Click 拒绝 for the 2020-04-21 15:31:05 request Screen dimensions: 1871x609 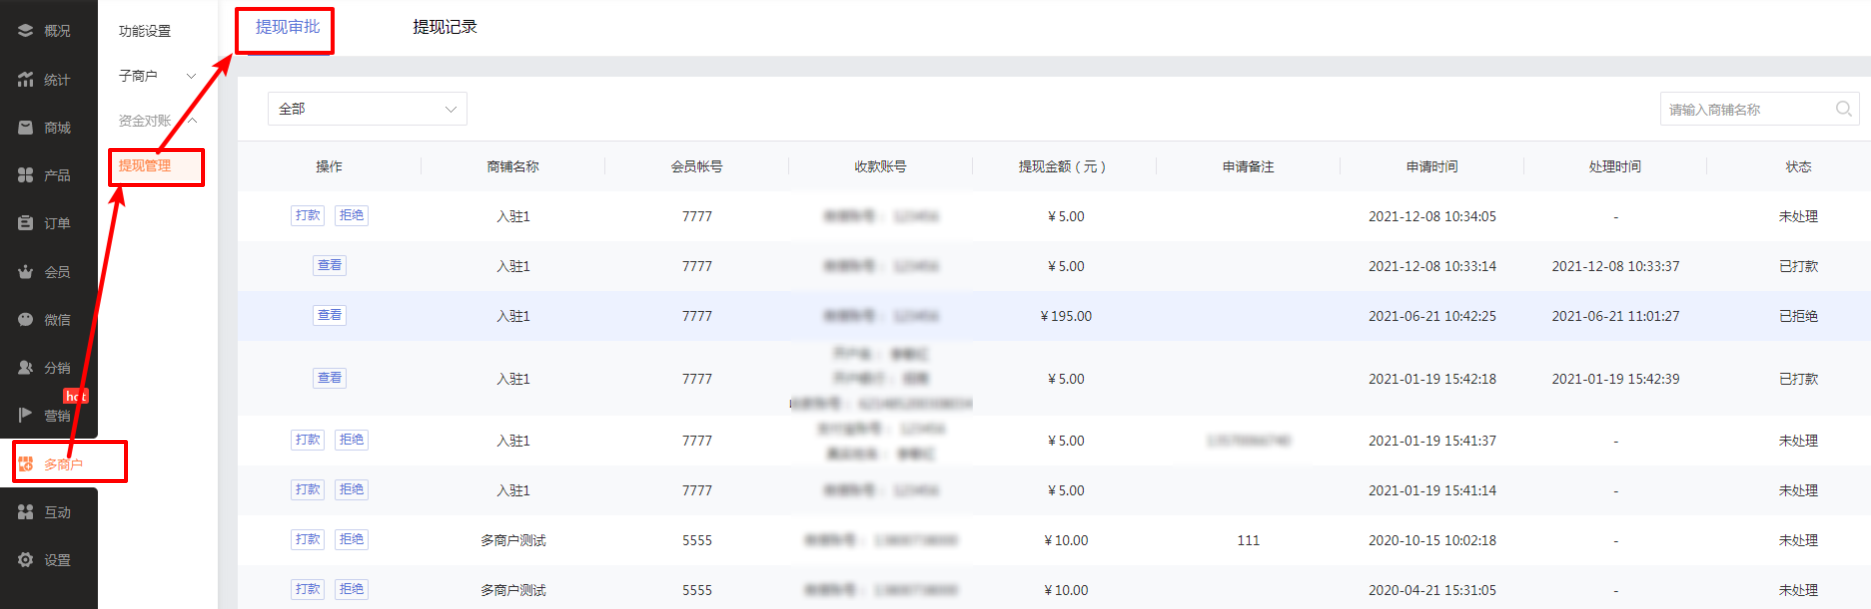351,589
